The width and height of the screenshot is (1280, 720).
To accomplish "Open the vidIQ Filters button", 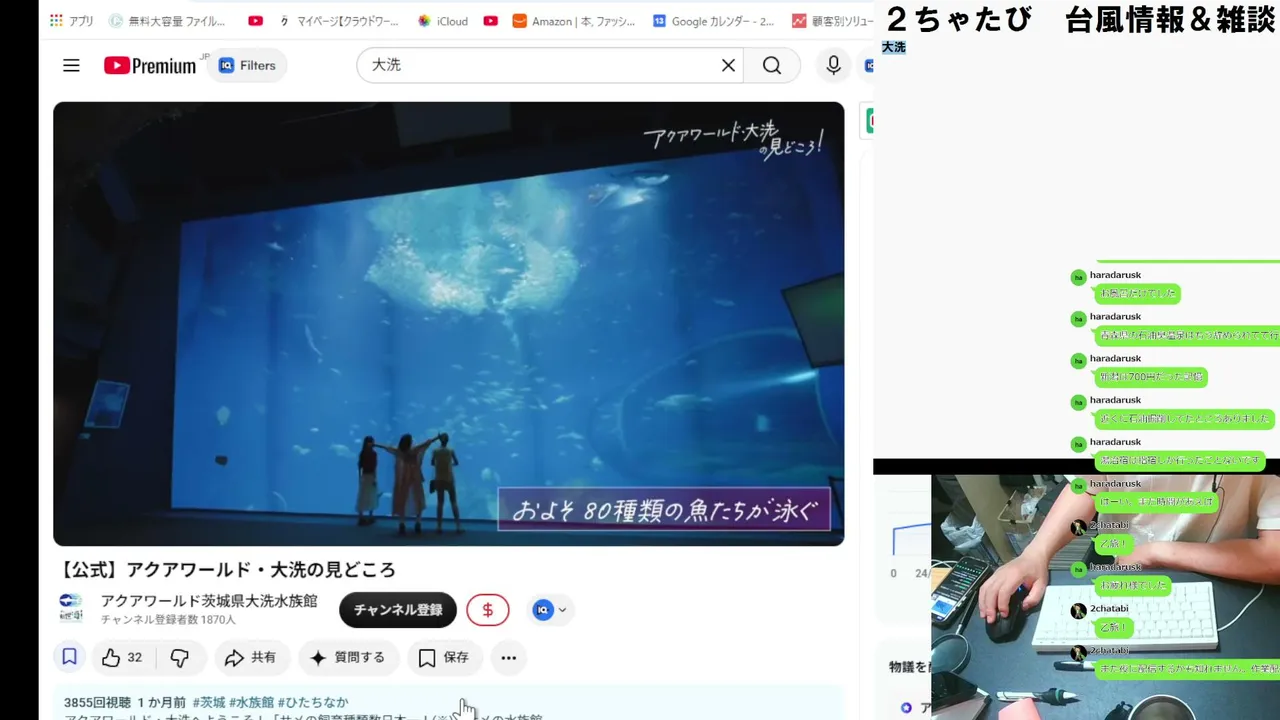I will 246,66.
